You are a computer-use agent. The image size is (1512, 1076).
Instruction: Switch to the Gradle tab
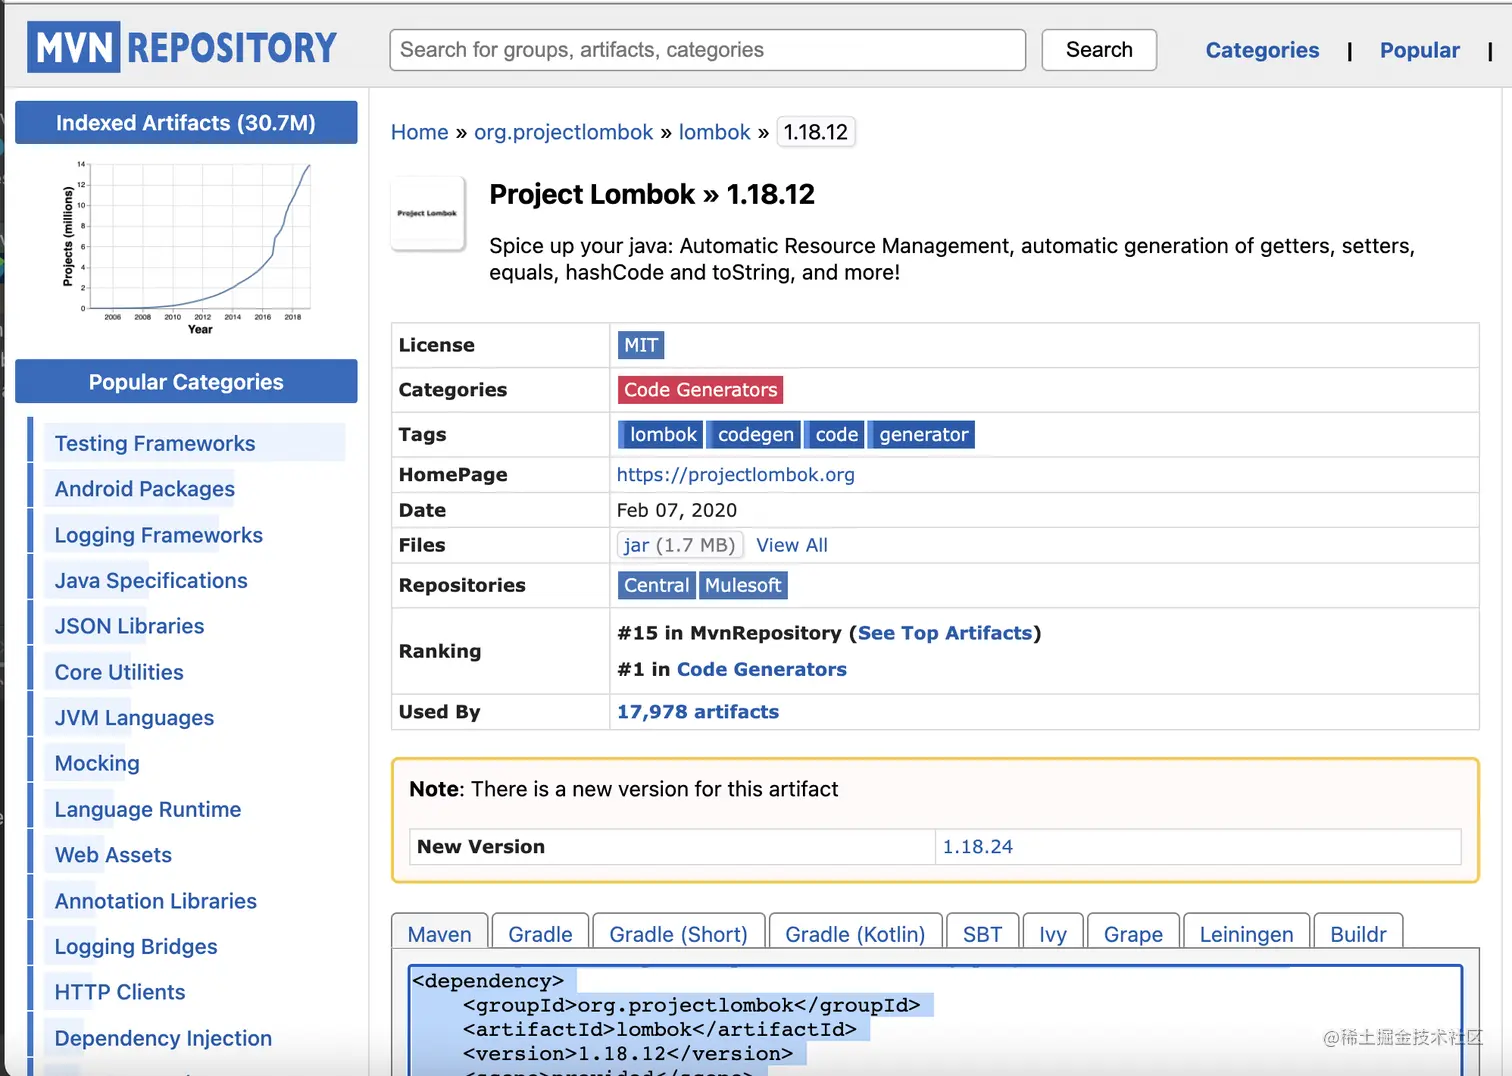(x=541, y=931)
